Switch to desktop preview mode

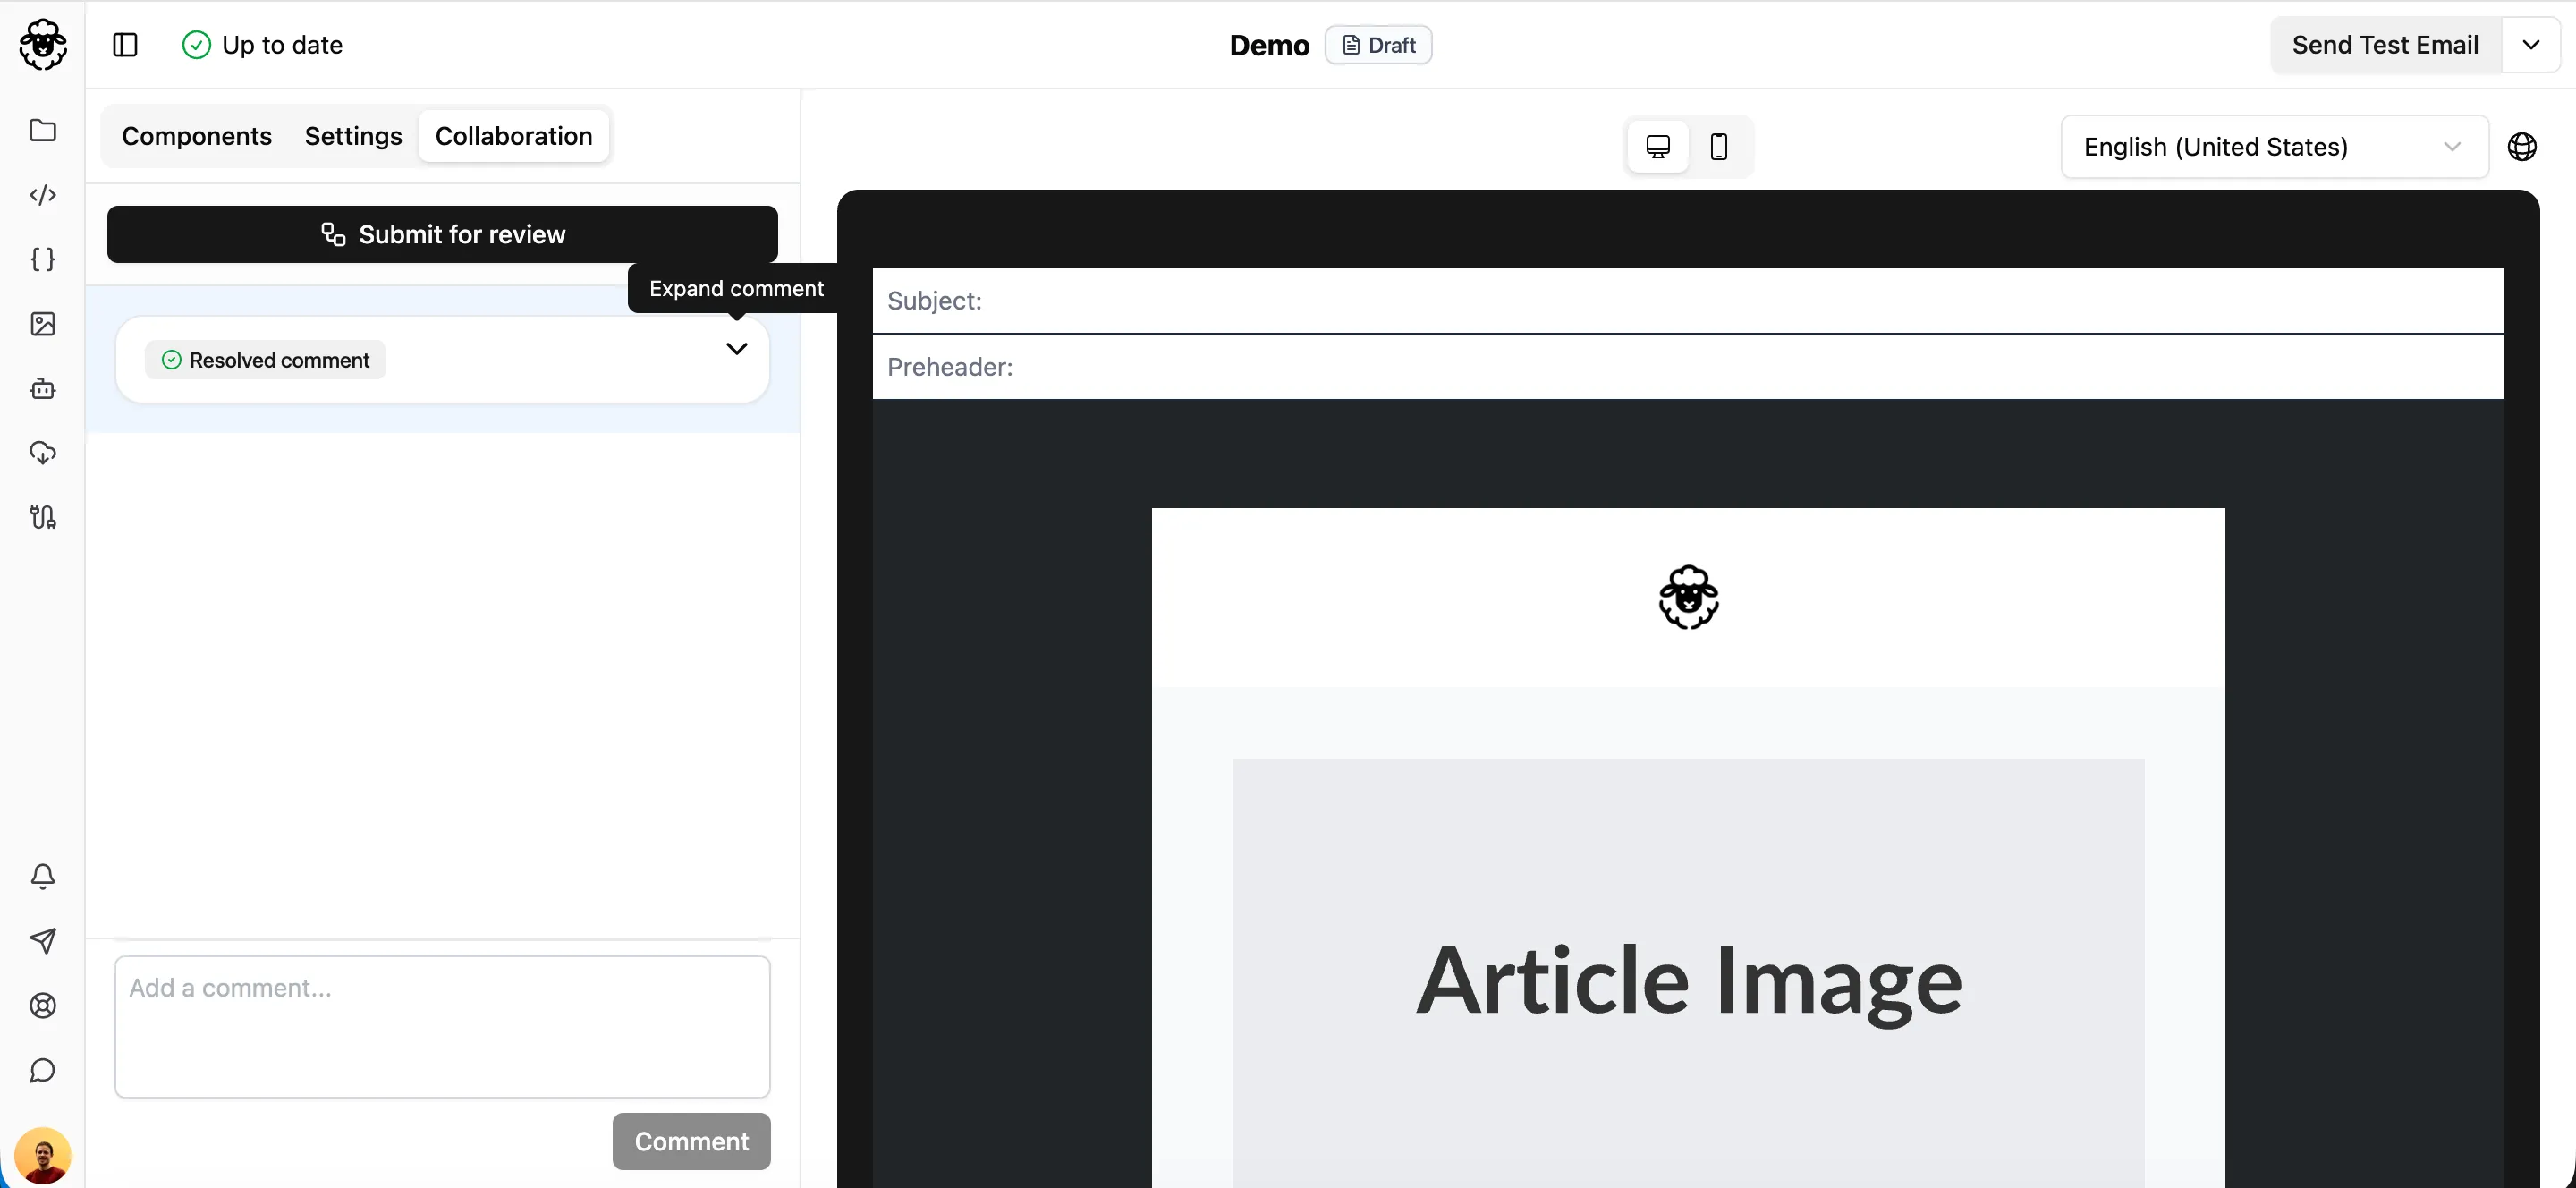point(1657,147)
